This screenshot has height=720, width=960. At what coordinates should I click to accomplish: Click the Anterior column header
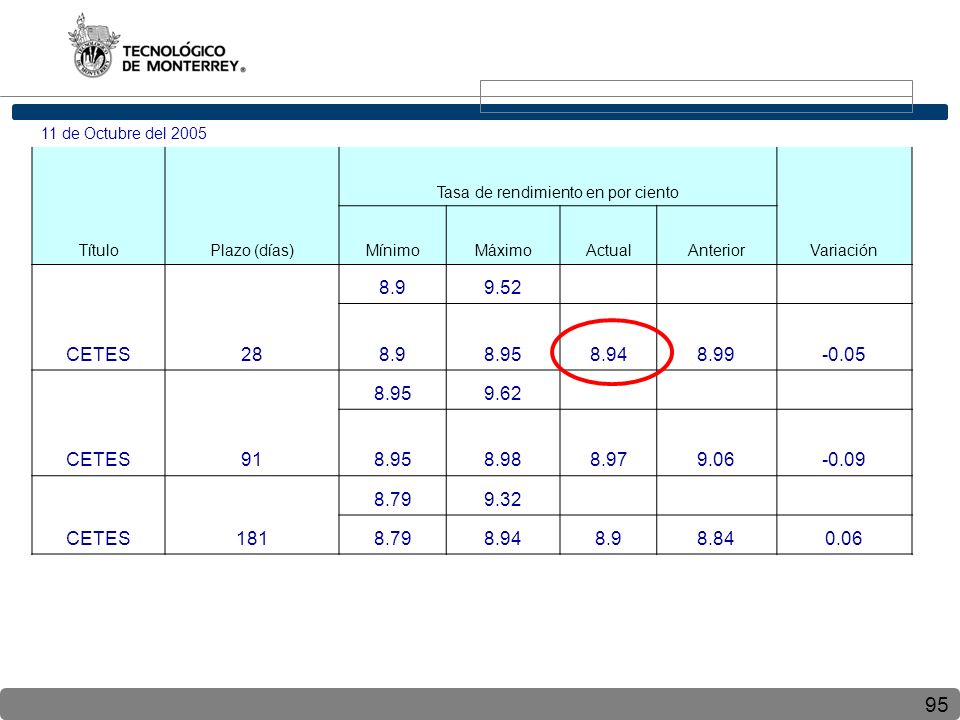[x=716, y=250]
